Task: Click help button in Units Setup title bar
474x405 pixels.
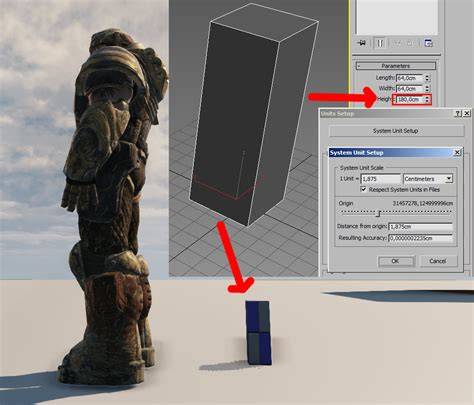Action: click(x=458, y=114)
